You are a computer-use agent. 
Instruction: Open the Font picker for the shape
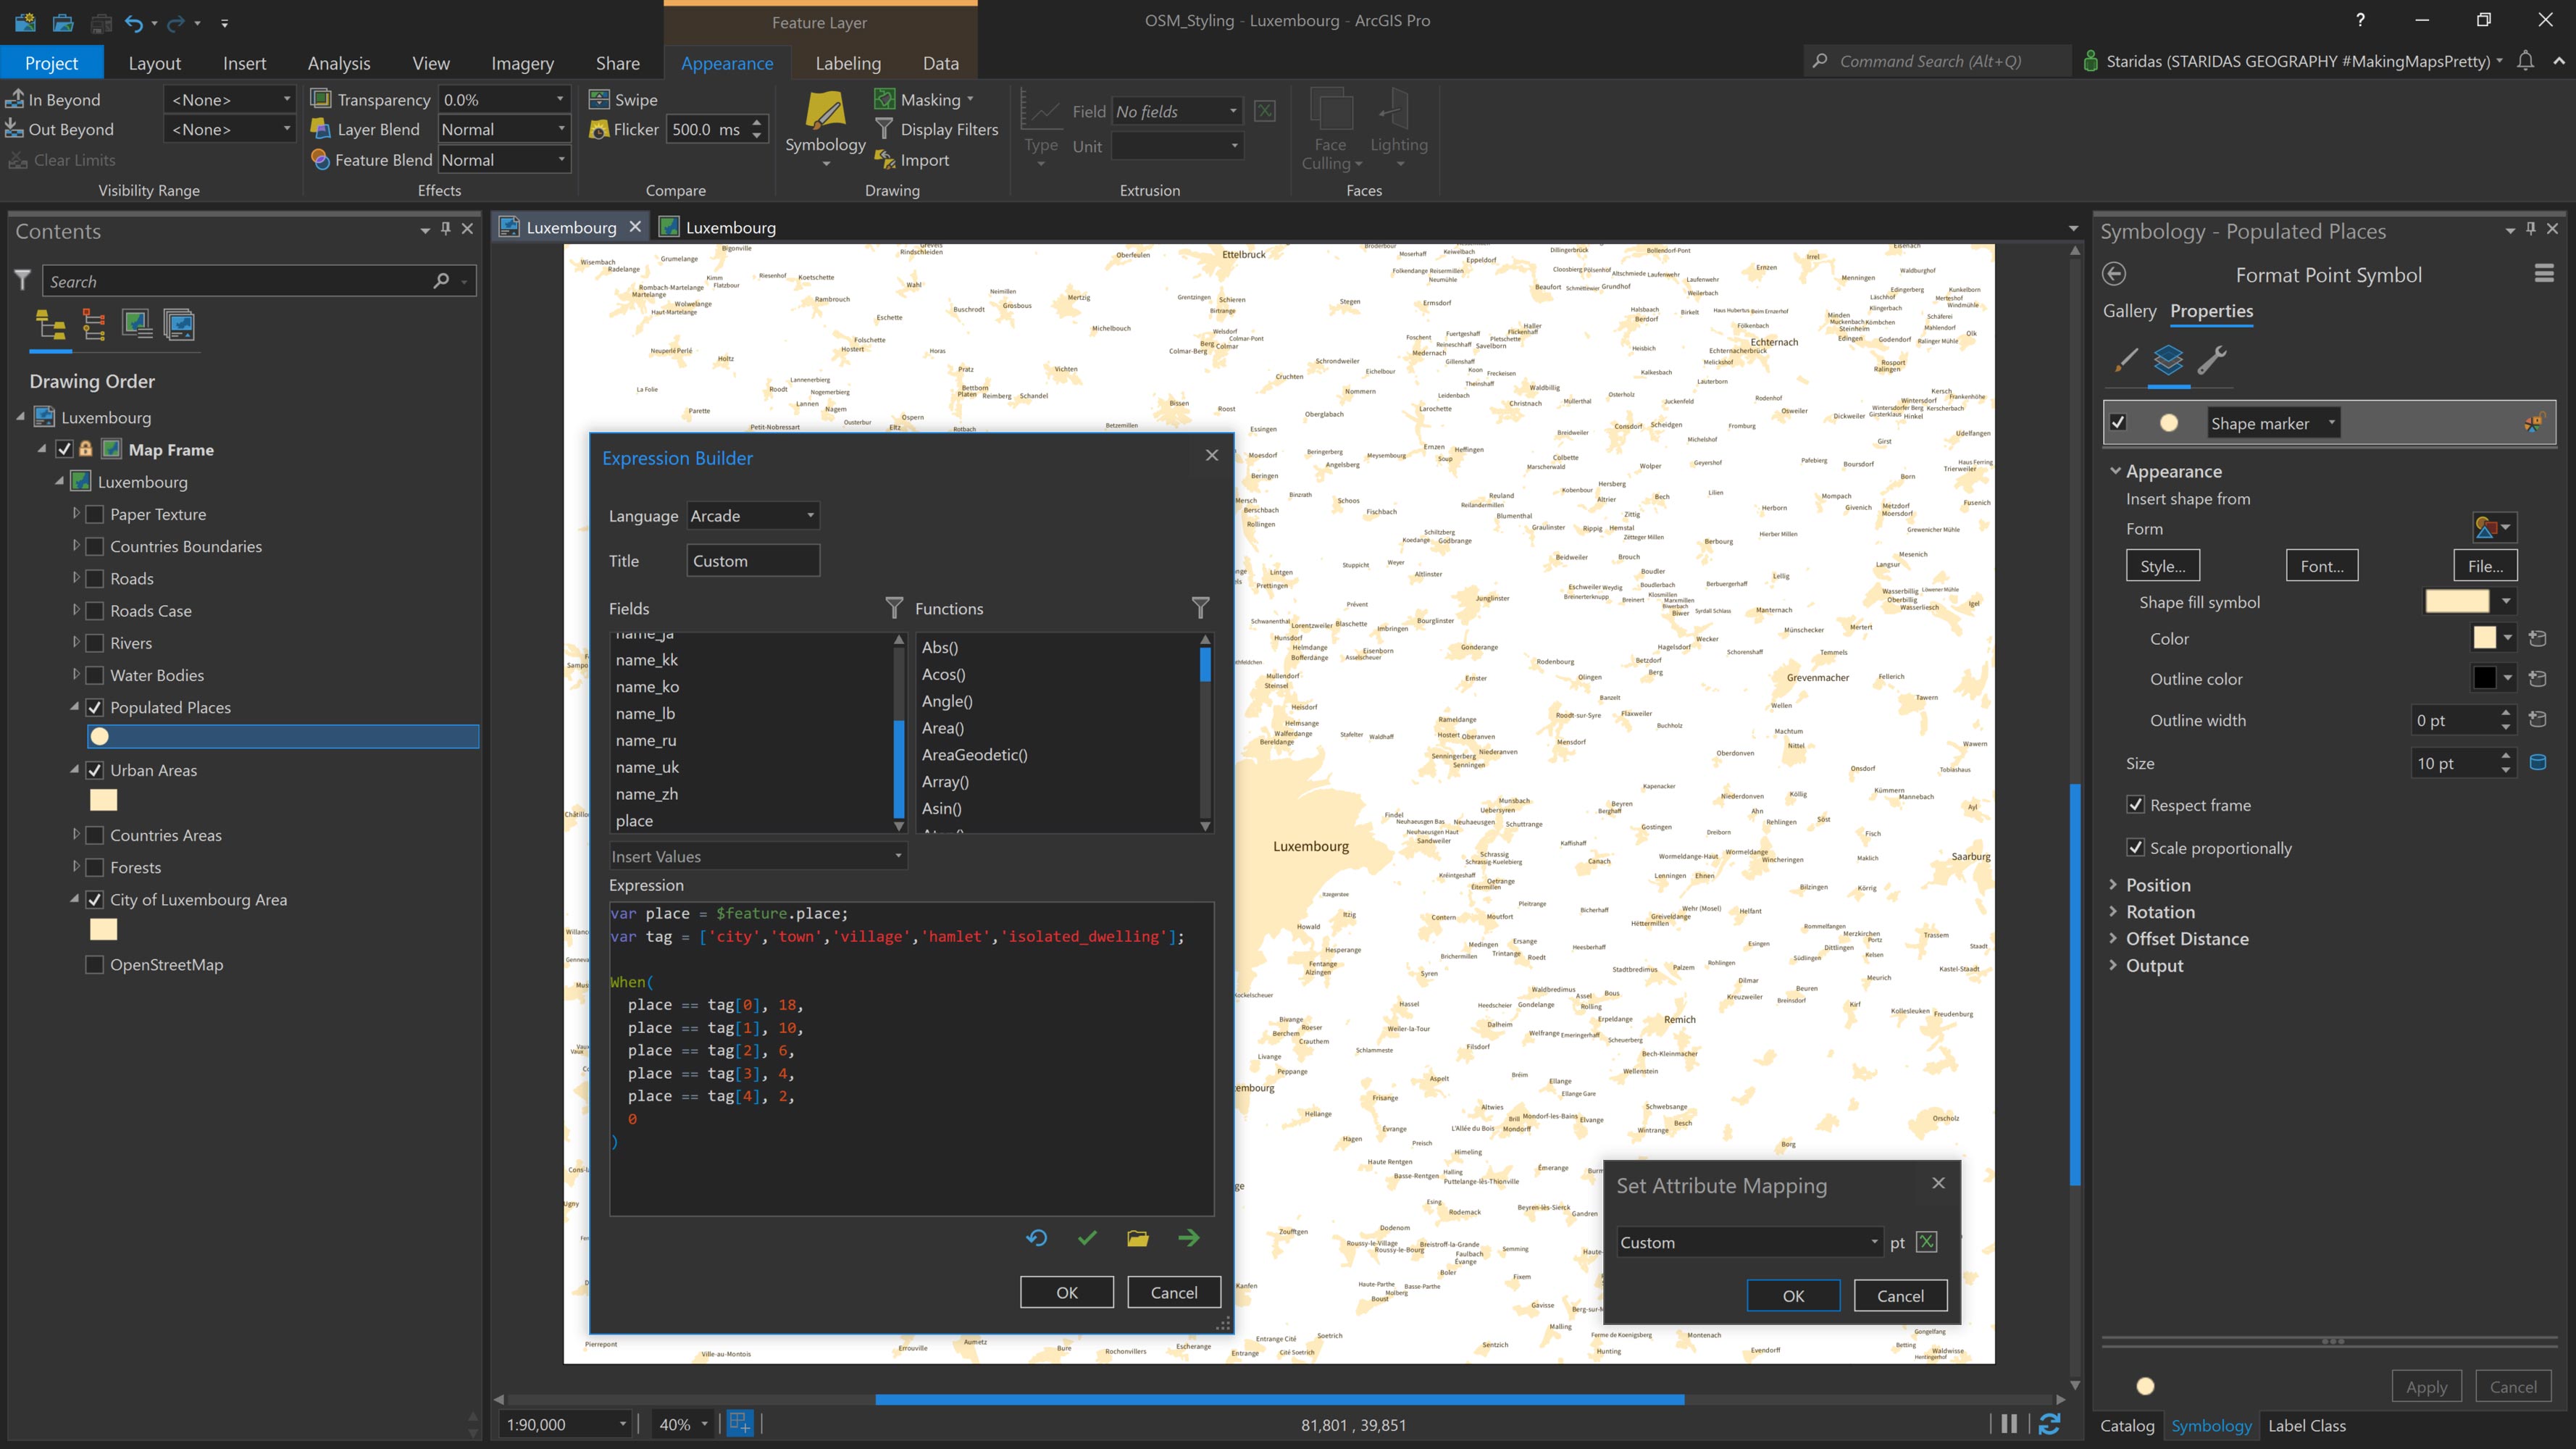point(2322,565)
